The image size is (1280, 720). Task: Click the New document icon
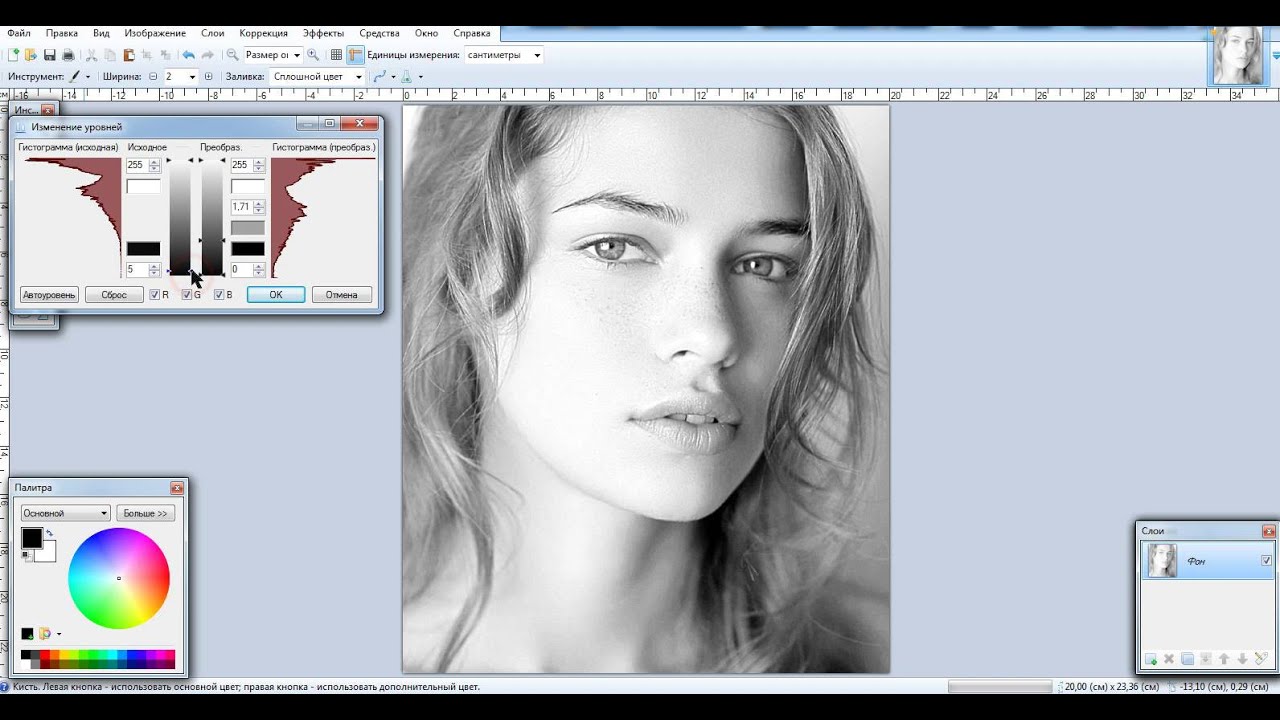tap(13, 55)
